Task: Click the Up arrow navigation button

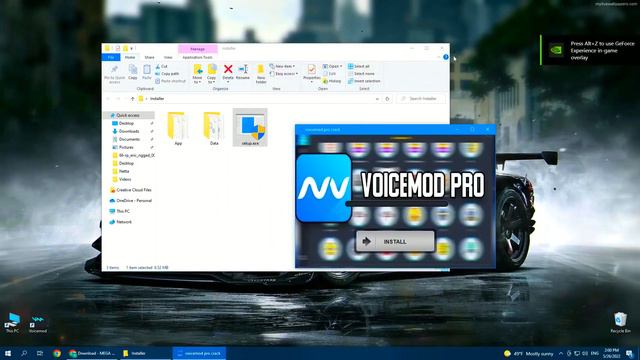Action: point(132,99)
